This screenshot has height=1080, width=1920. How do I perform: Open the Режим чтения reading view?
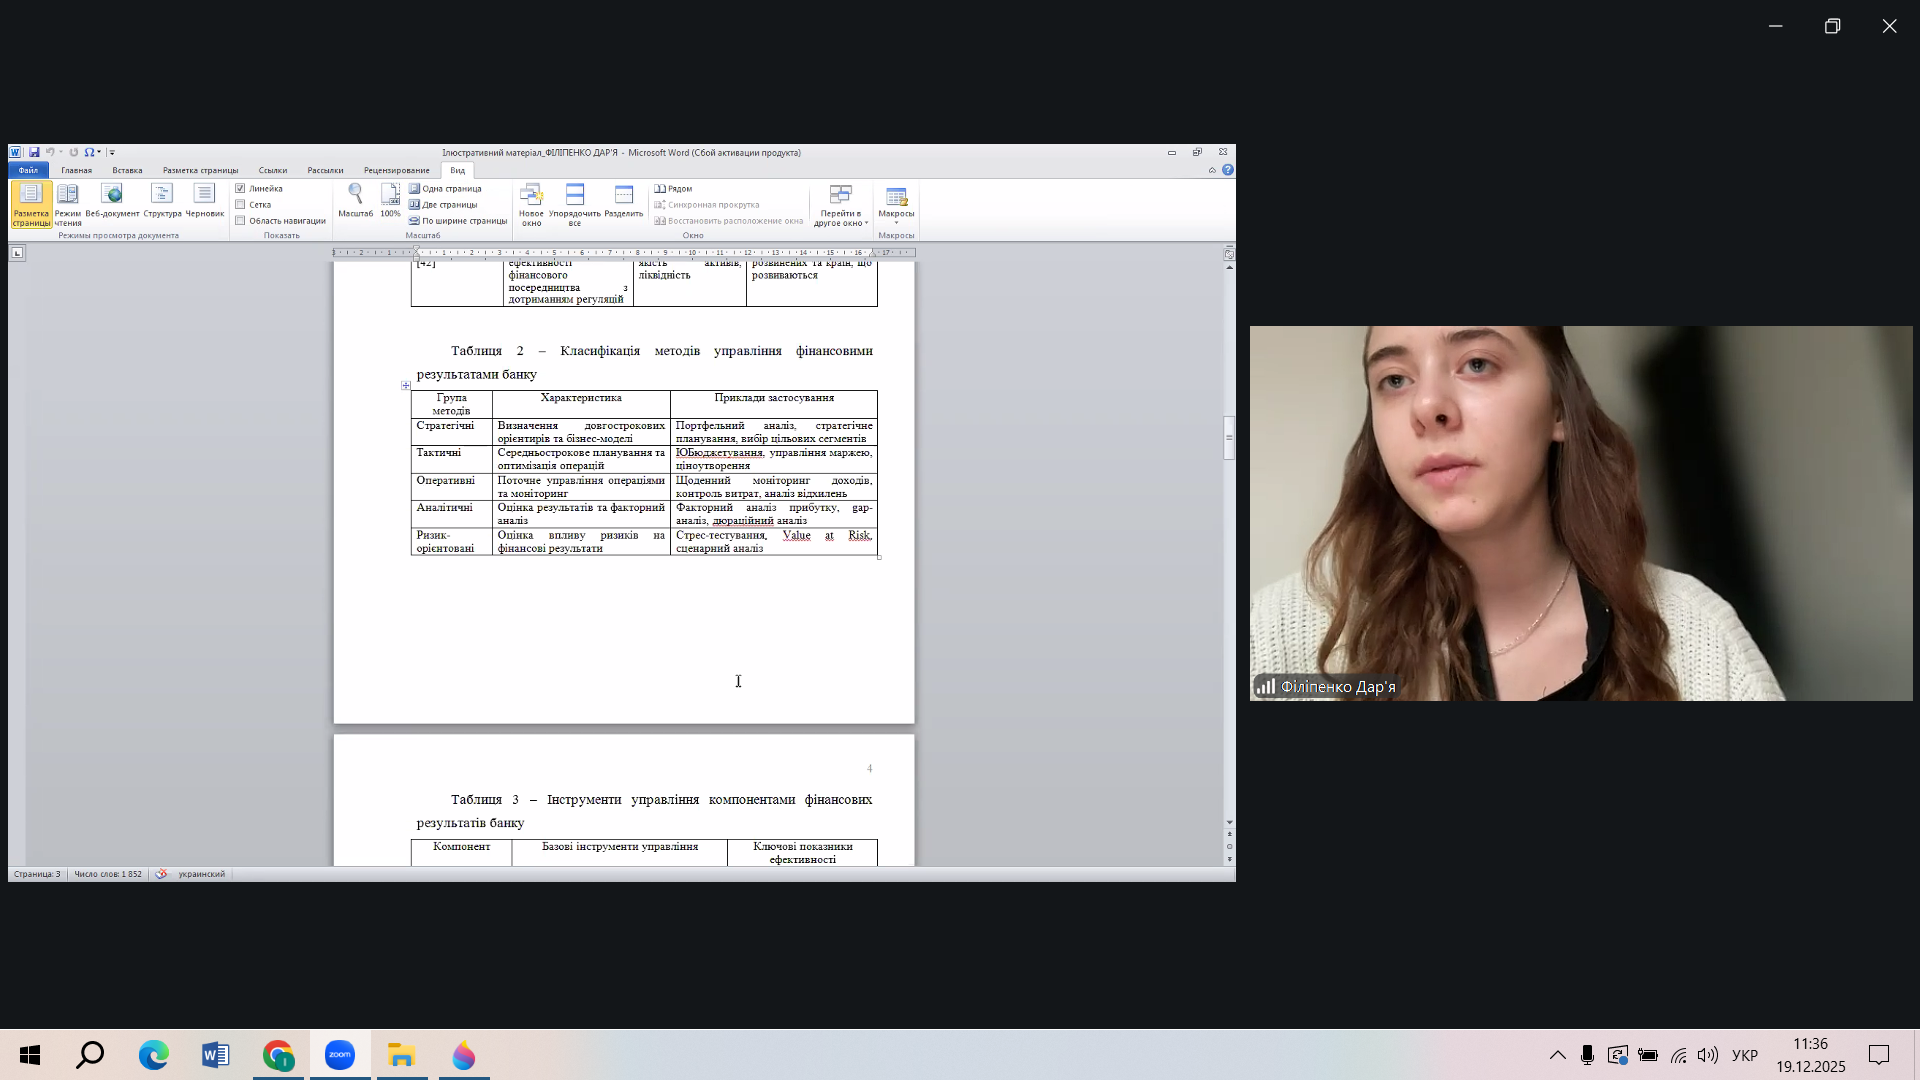(x=68, y=204)
